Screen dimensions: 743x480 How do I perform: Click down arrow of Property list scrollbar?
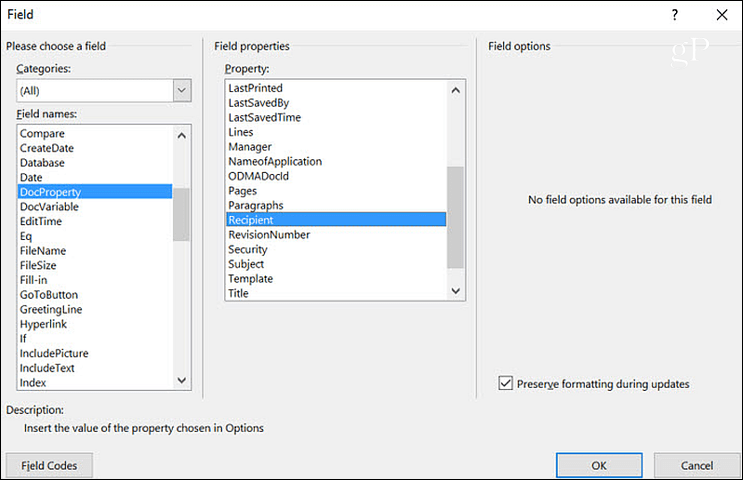[x=455, y=291]
